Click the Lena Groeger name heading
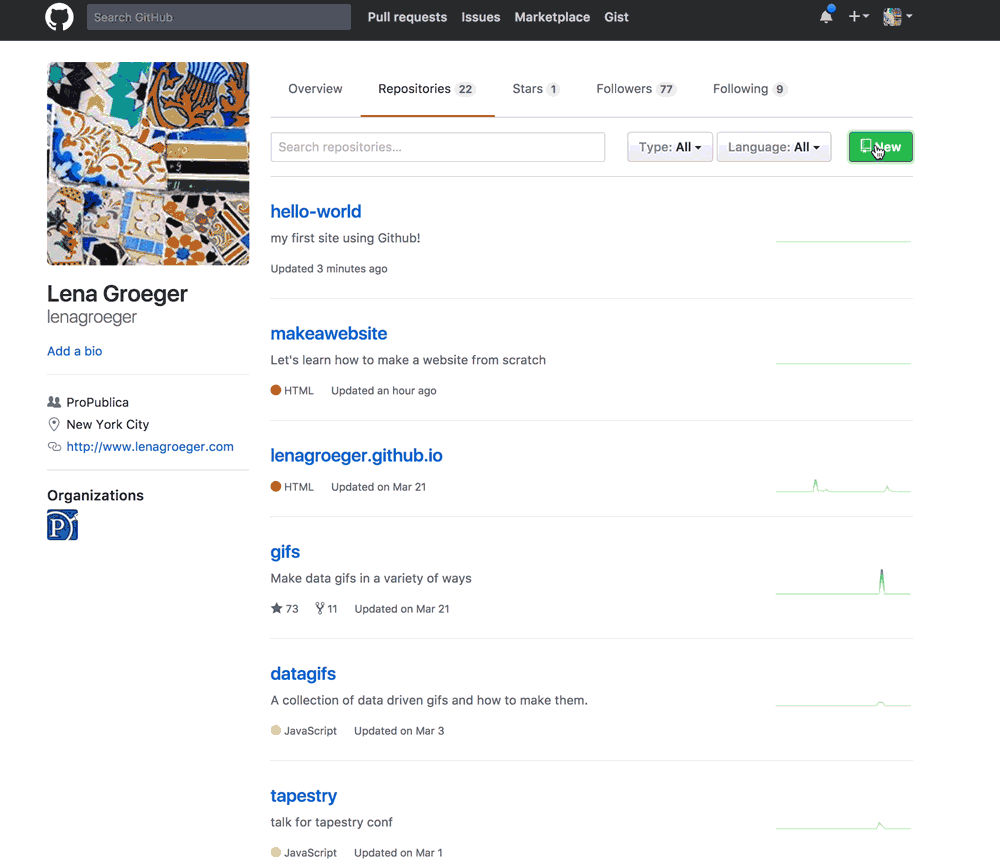This screenshot has height=859, width=1000. pos(117,294)
